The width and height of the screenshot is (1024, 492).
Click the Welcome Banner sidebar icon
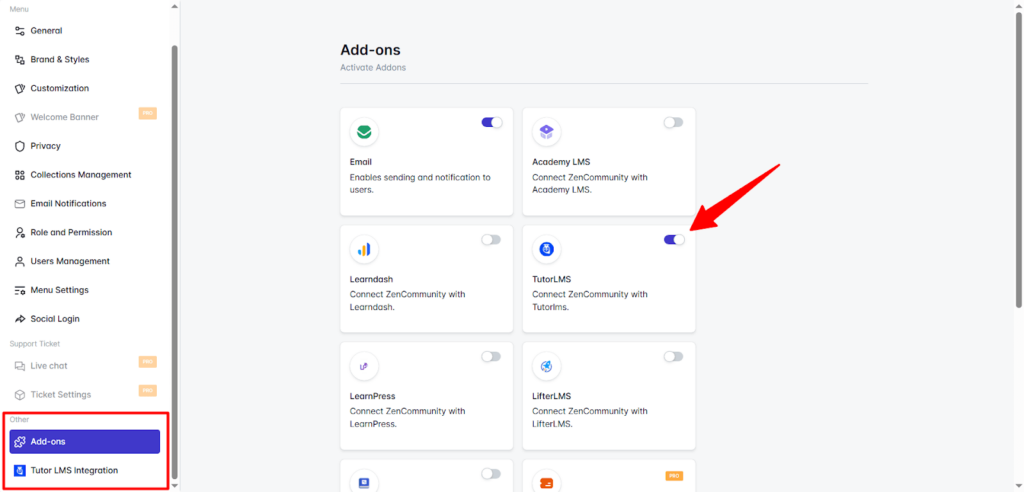point(20,117)
